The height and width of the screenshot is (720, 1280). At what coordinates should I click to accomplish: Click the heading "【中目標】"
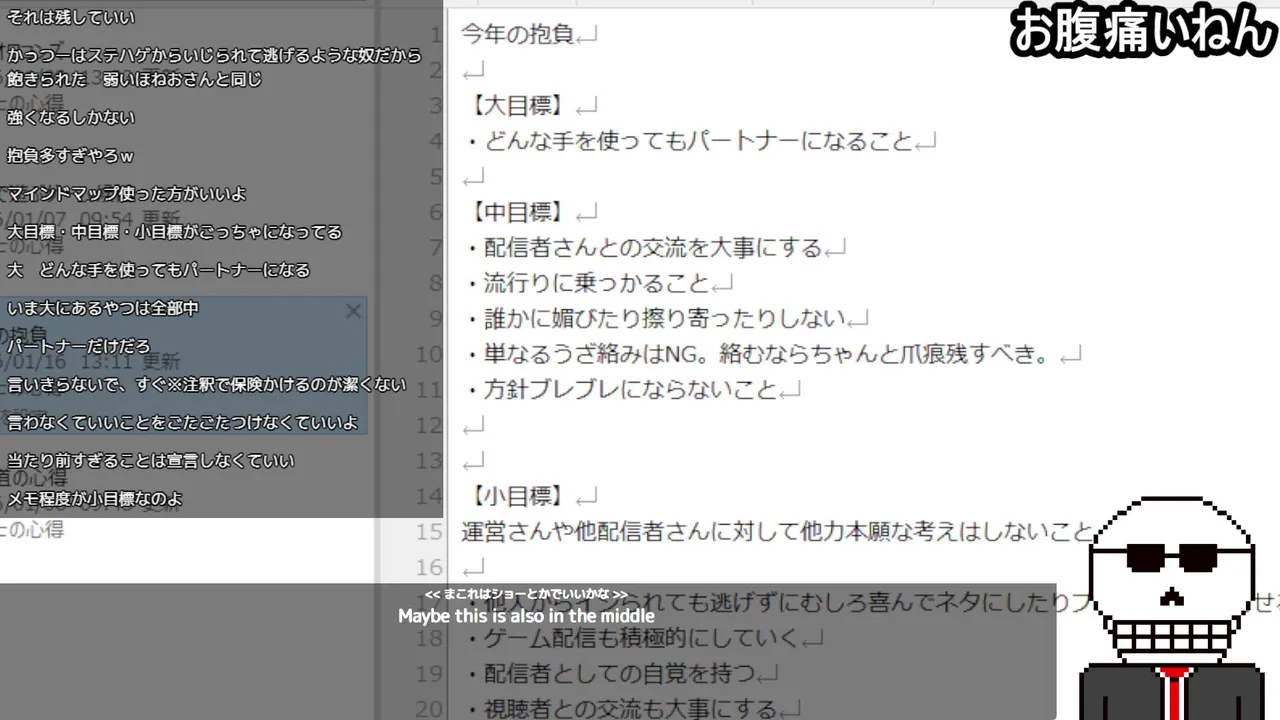click(x=518, y=212)
